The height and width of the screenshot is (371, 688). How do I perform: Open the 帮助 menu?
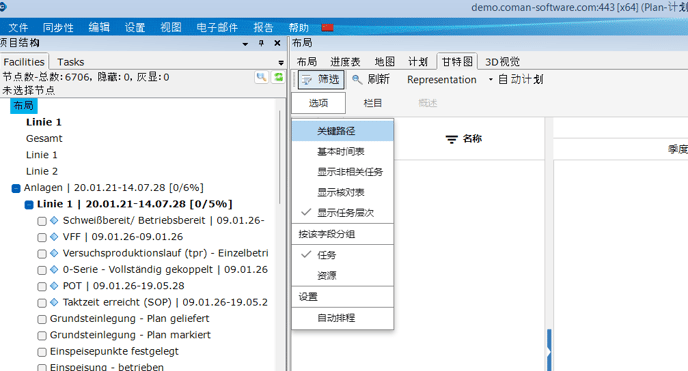pyautogui.click(x=299, y=28)
